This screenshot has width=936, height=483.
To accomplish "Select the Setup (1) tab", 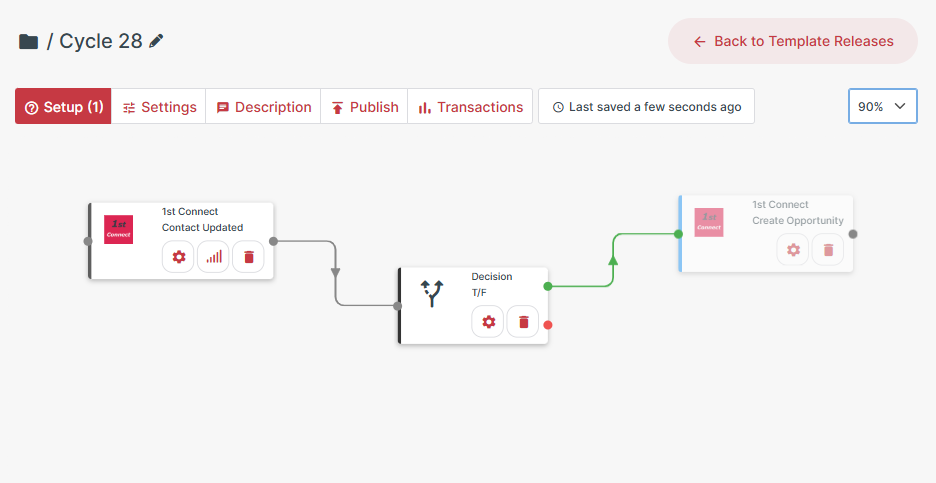I will [64, 107].
